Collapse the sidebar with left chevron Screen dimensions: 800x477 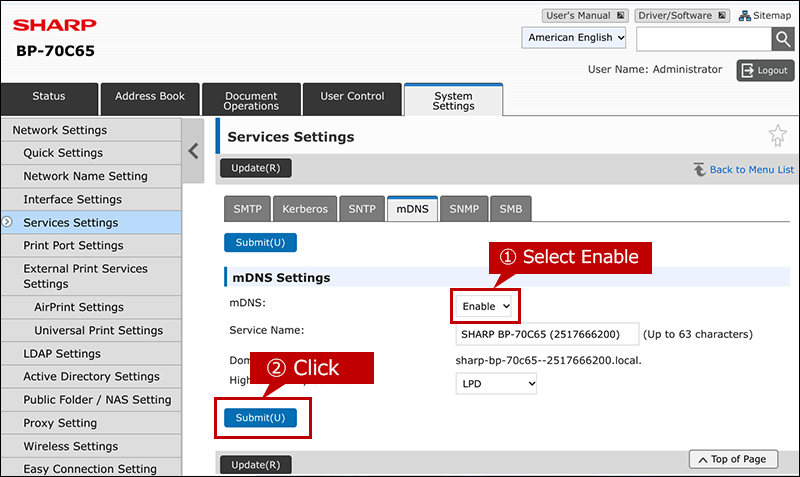tap(193, 151)
